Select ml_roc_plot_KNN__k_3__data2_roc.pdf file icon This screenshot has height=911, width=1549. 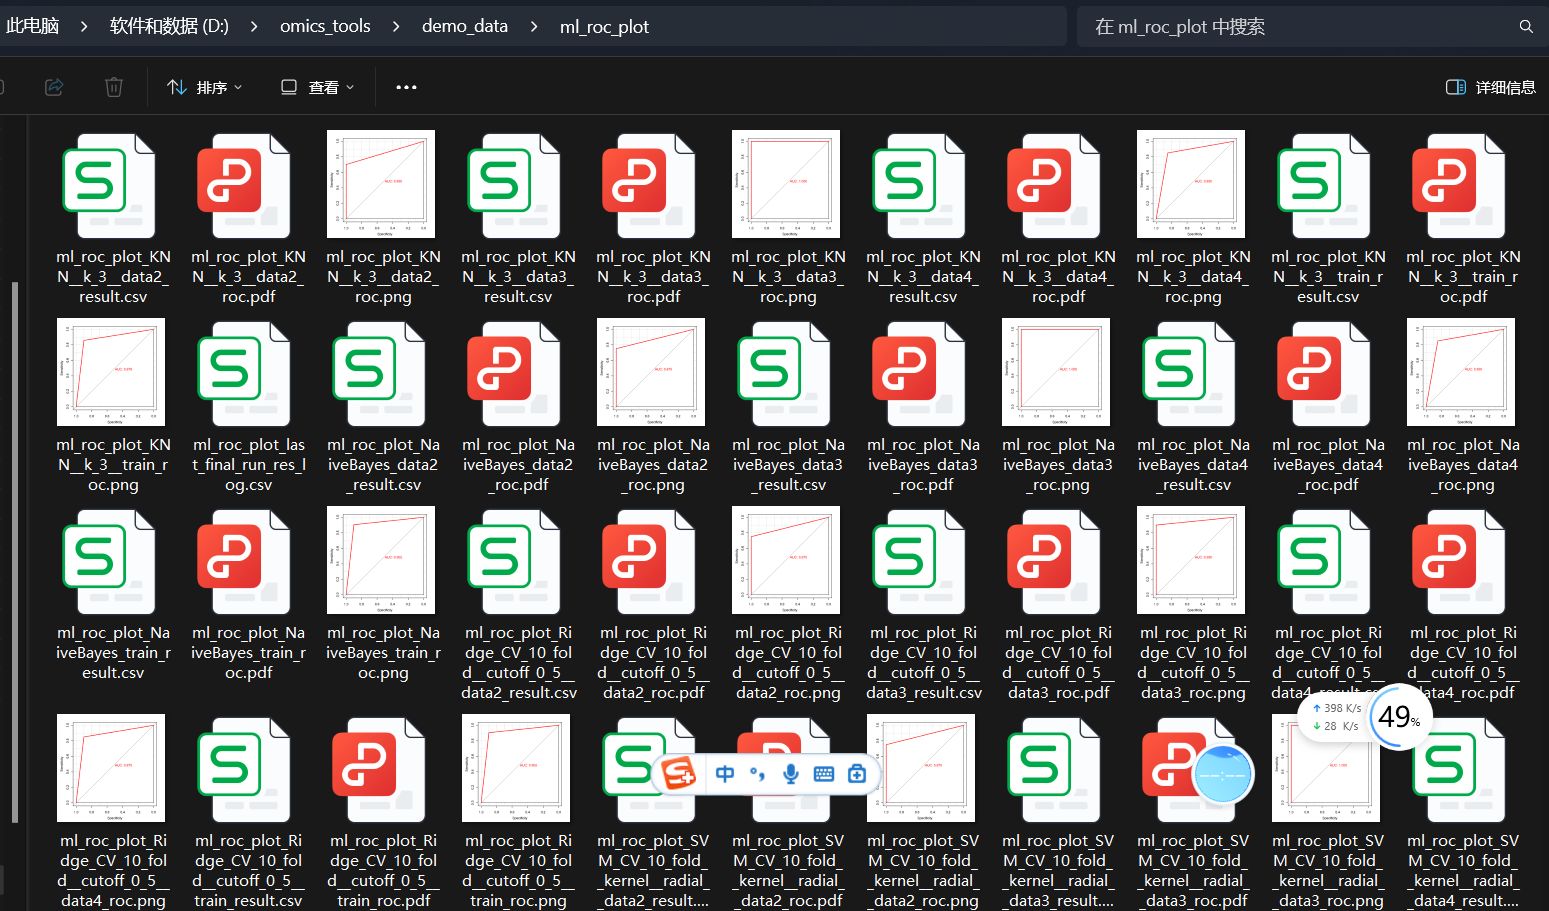click(245, 186)
